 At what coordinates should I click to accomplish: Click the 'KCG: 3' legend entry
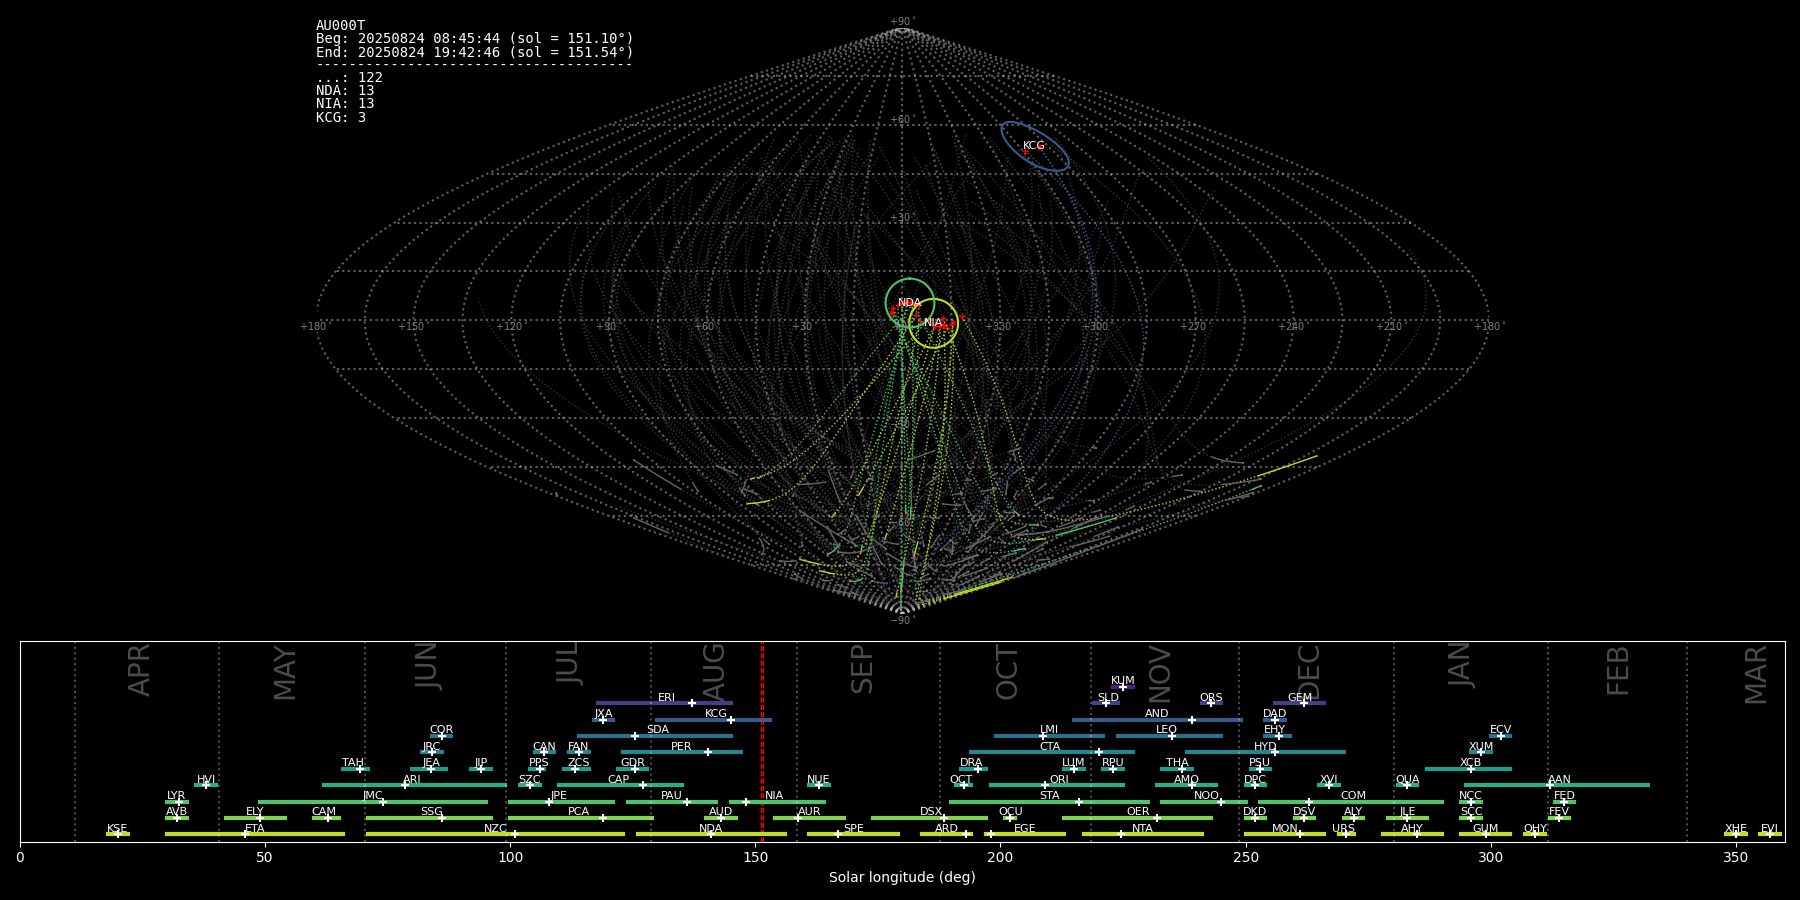pos(341,118)
